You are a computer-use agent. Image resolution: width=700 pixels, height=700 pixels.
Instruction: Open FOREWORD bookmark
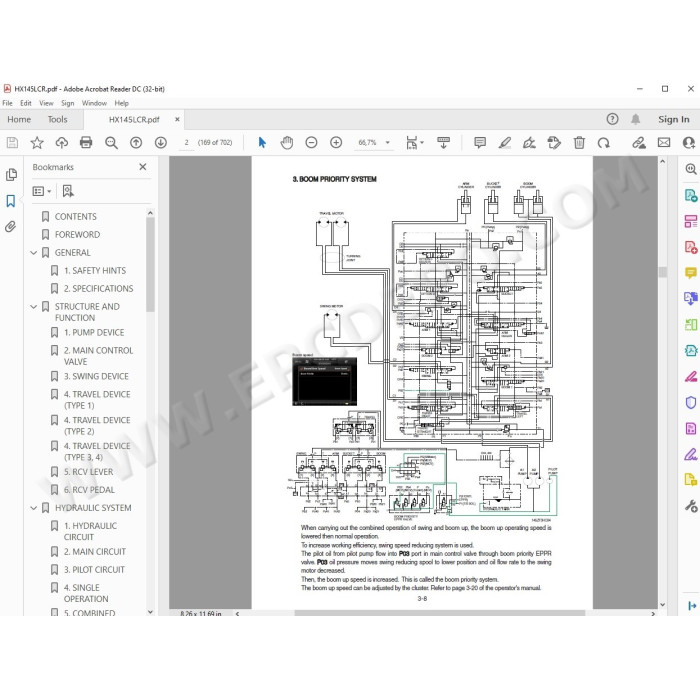click(x=77, y=234)
